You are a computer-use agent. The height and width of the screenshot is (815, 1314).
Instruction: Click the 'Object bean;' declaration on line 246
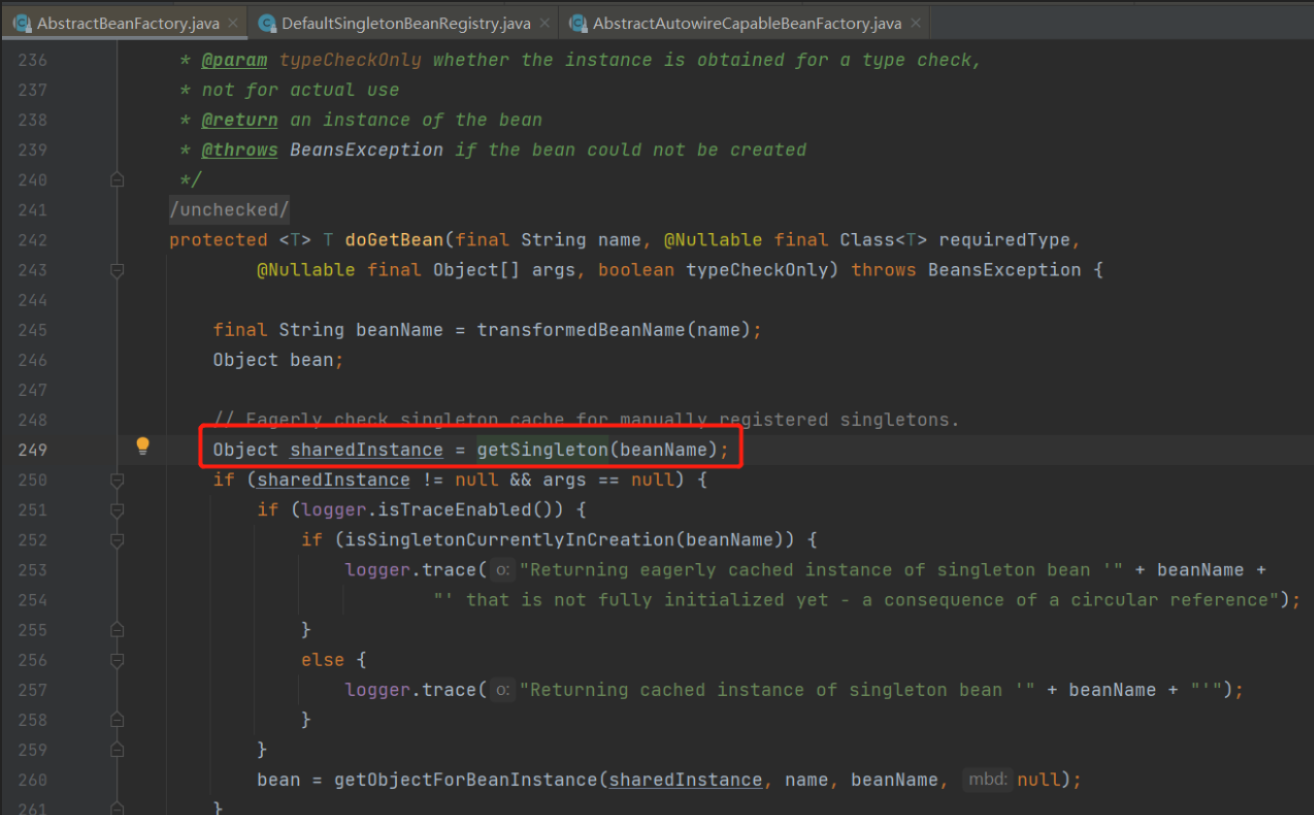point(278,360)
